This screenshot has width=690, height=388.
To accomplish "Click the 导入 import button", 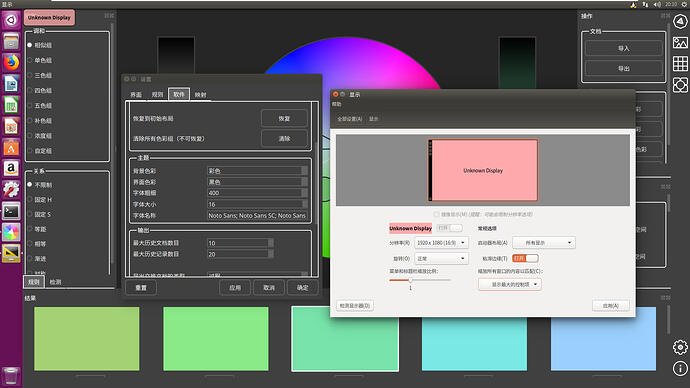I will click(x=624, y=48).
